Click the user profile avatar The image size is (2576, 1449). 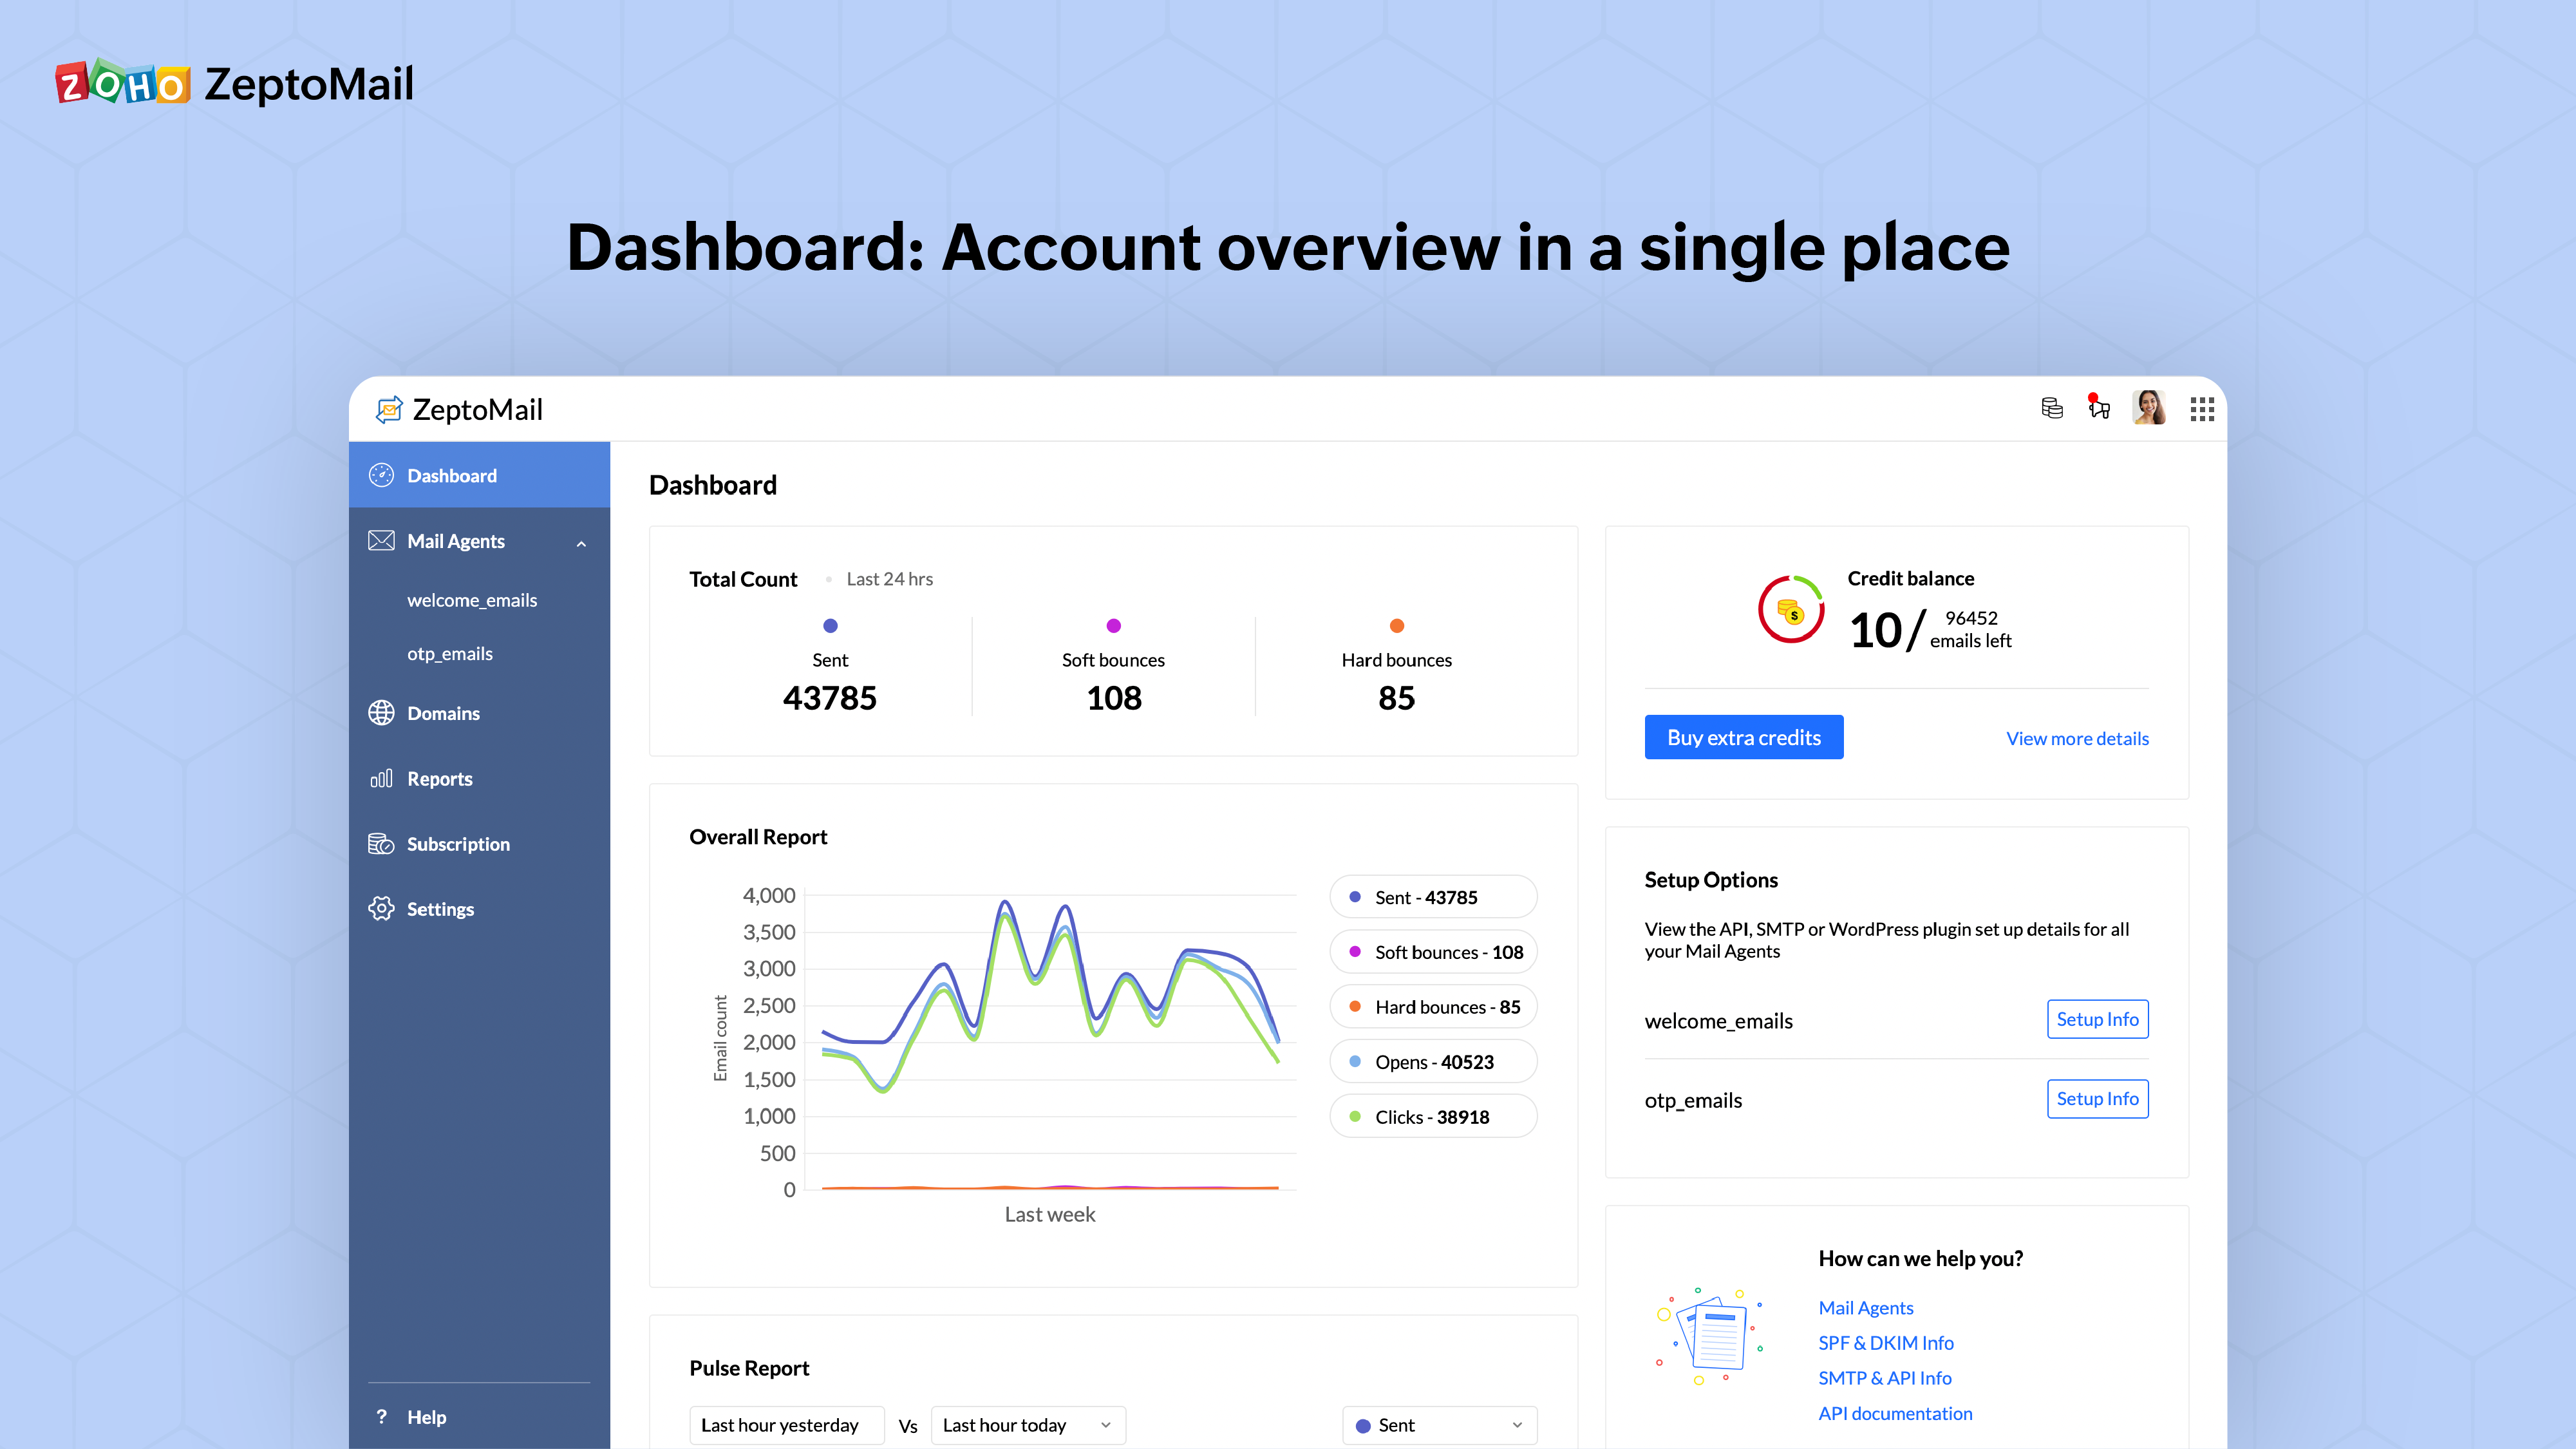pos(2149,408)
